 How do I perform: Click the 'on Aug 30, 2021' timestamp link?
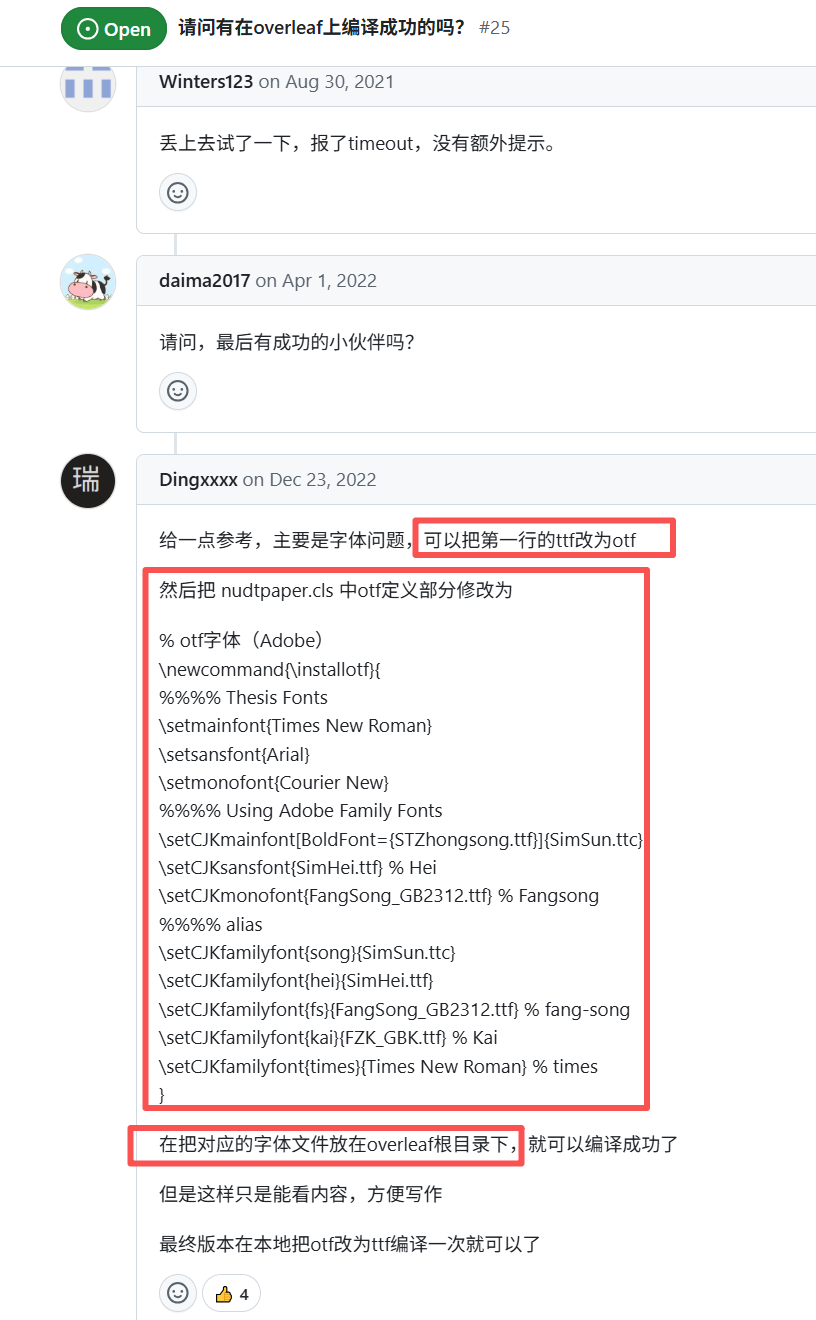click(326, 82)
